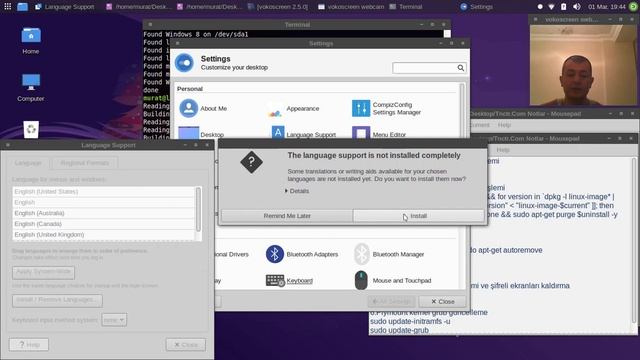Click the Install button
This screenshot has height=360, width=640.
pyautogui.click(x=419, y=216)
